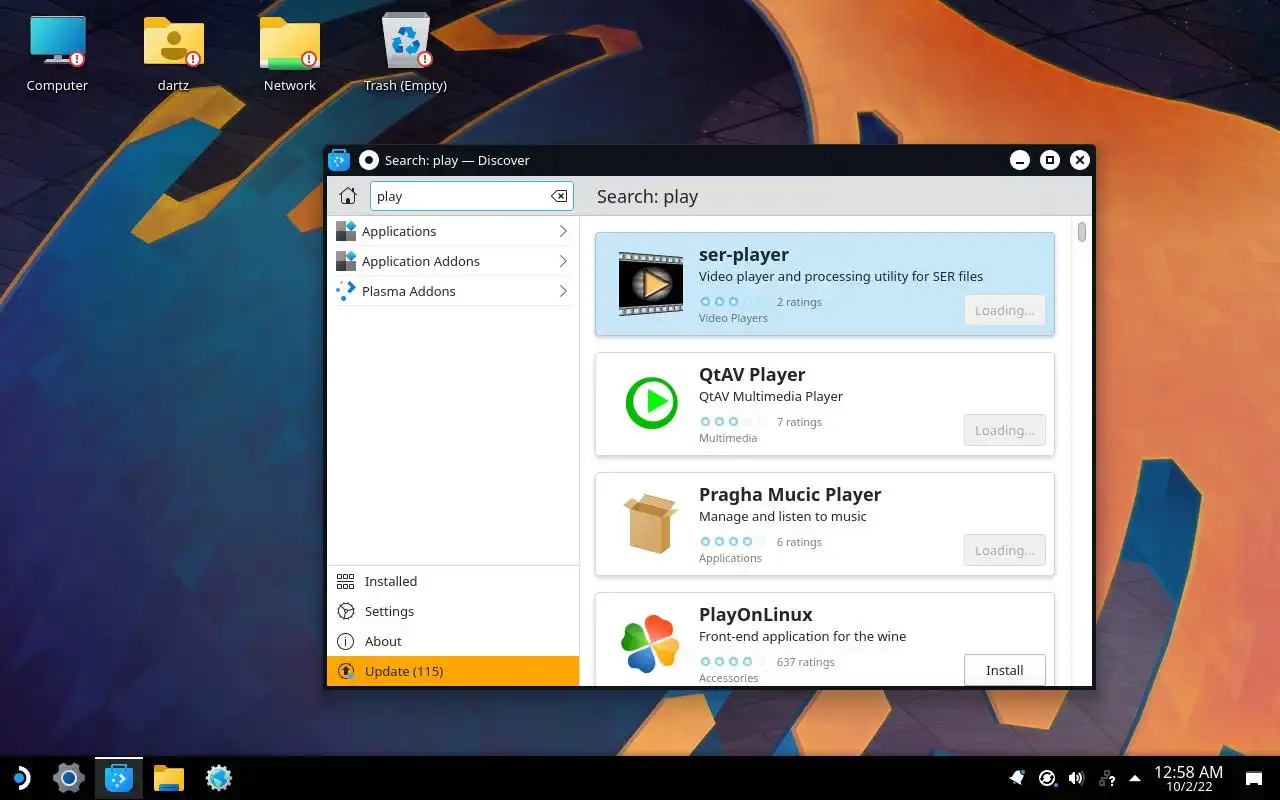Viewport: 1280px width, 800px height.
Task: Click the Installed grid icon
Action: pyautogui.click(x=345, y=581)
